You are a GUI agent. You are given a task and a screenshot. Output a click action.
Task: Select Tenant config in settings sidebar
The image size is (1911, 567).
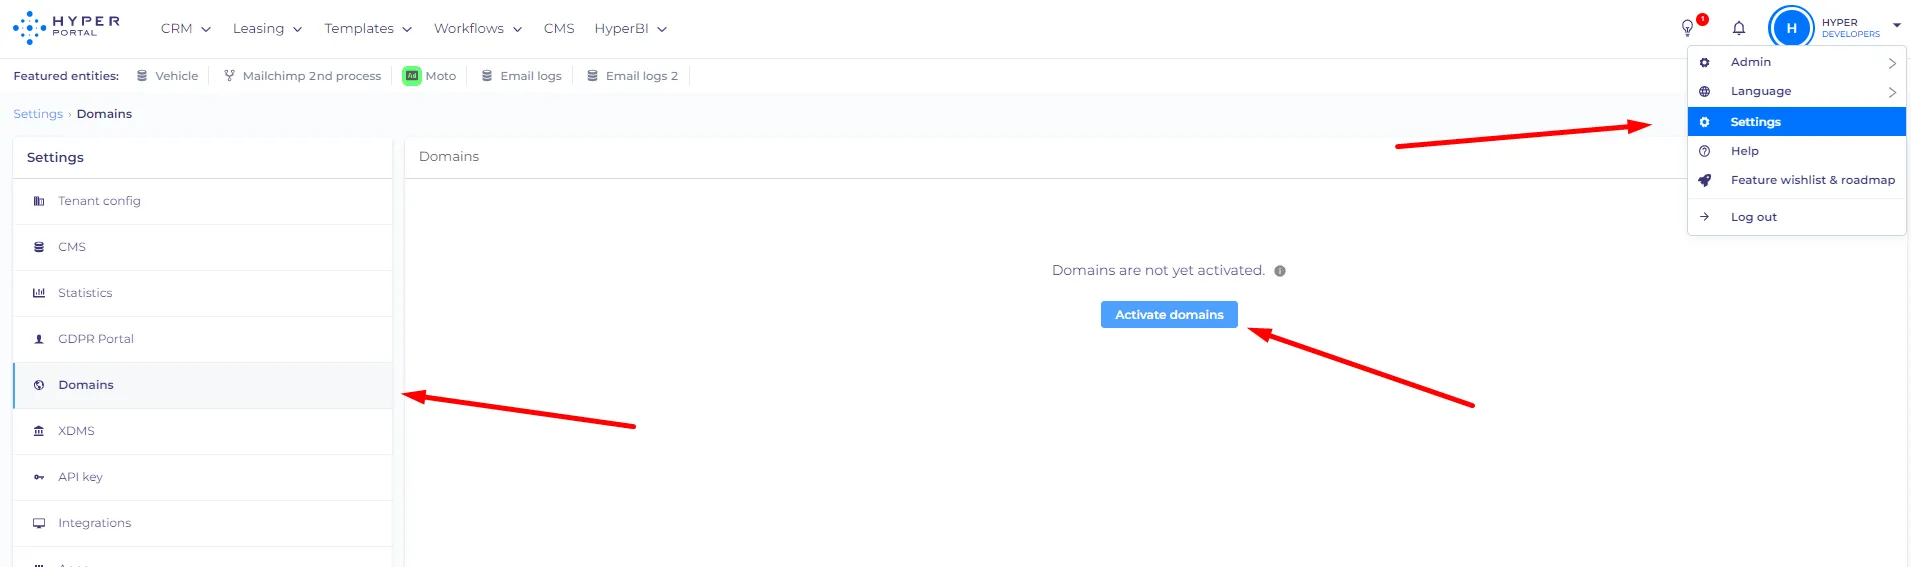coord(203,201)
